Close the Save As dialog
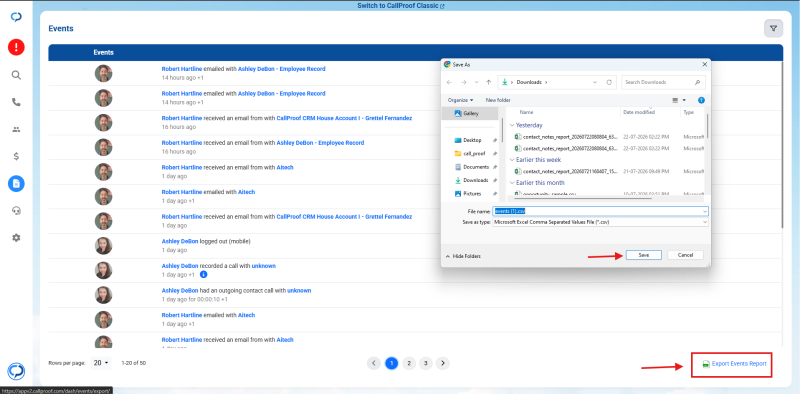This screenshot has height=394, width=800. click(704, 65)
